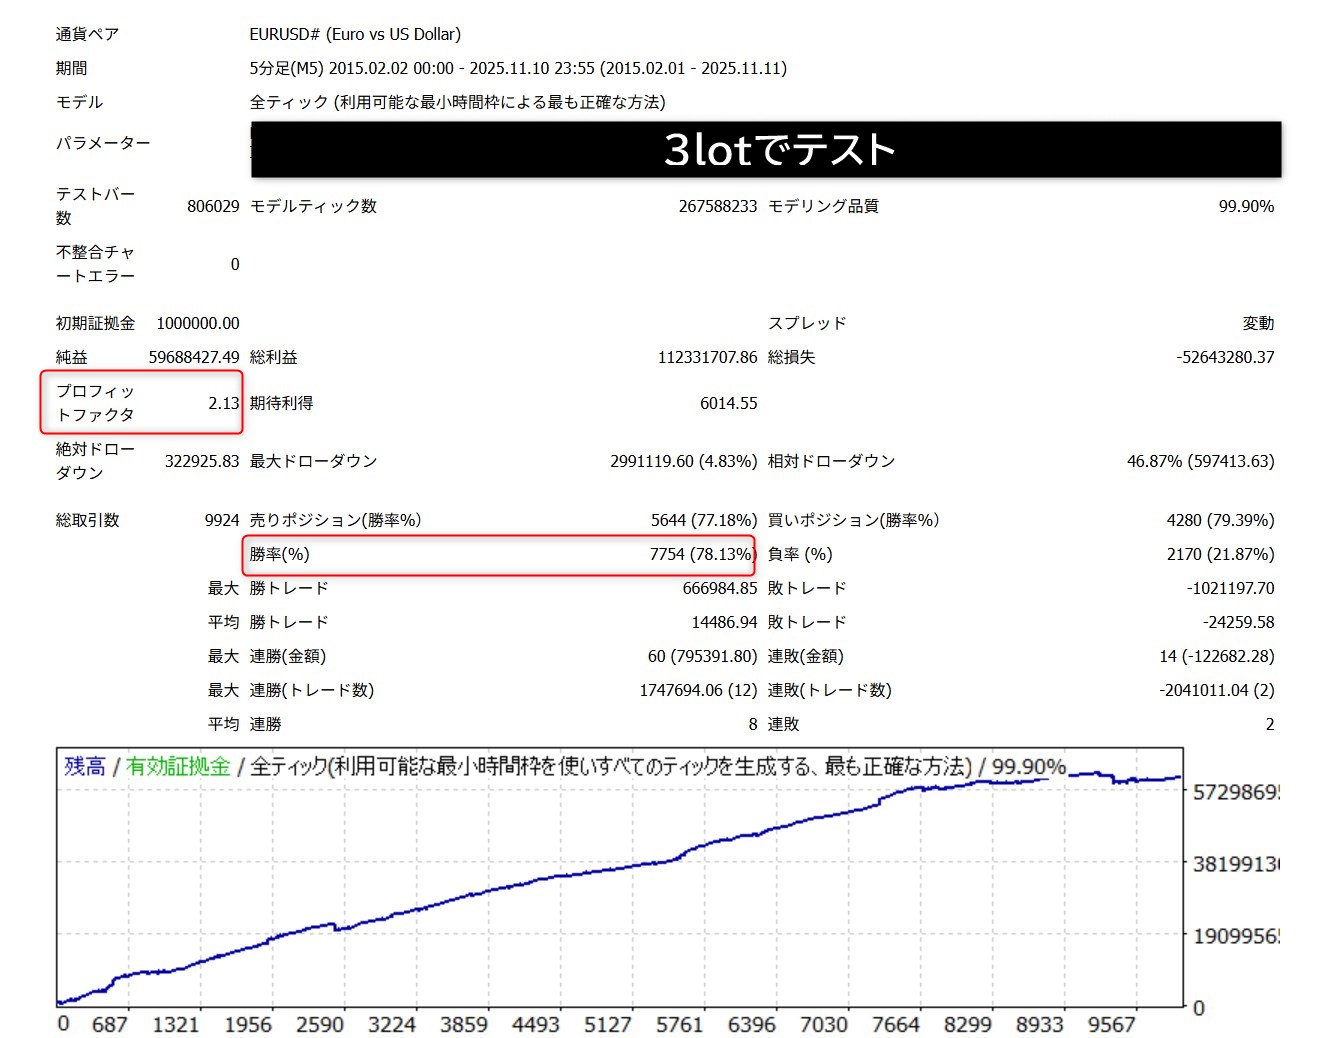The image size is (1322, 1038).
Task: Click the 総利益 value 112331707.86
Action: [x=707, y=357]
